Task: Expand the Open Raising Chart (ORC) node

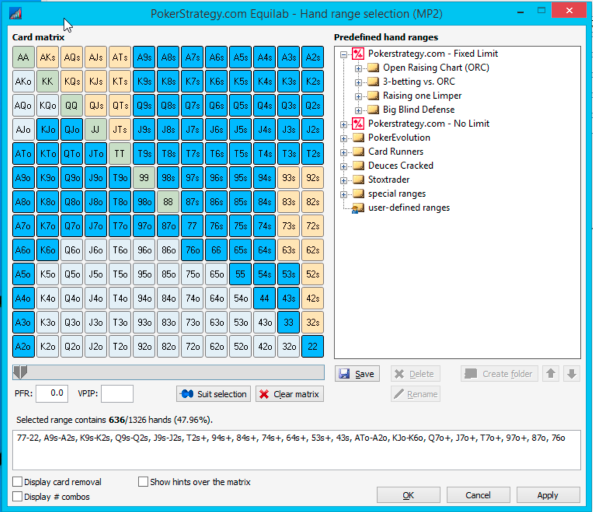Action: click(358, 68)
